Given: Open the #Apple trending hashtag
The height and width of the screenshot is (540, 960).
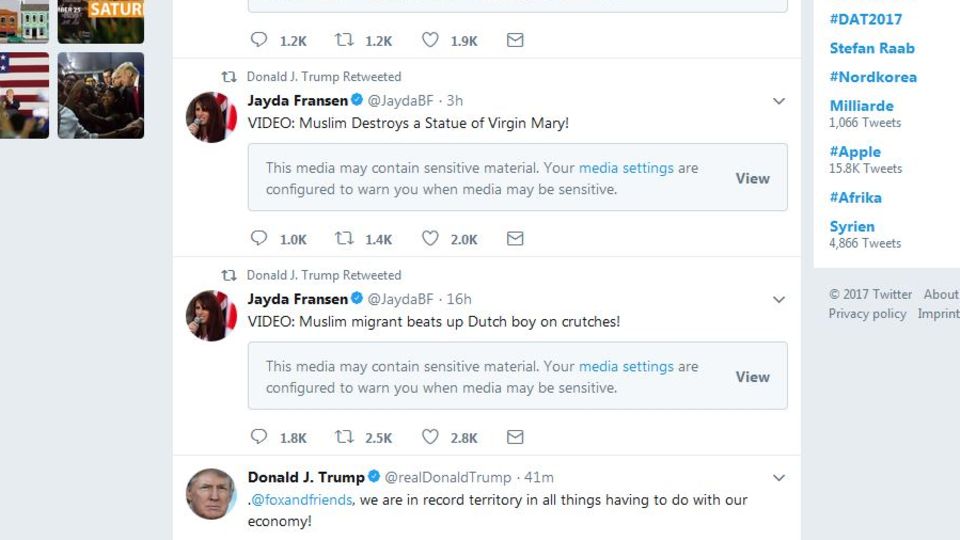Looking at the screenshot, I should click(855, 152).
